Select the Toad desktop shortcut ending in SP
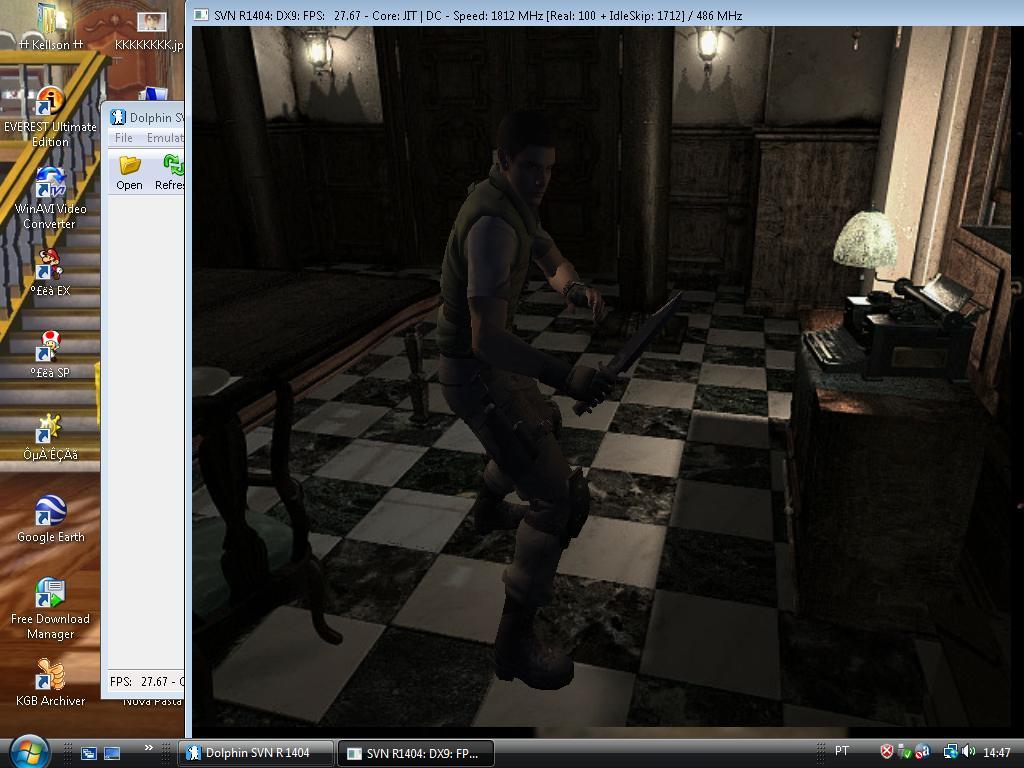This screenshot has width=1024, height=768. tap(50, 355)
